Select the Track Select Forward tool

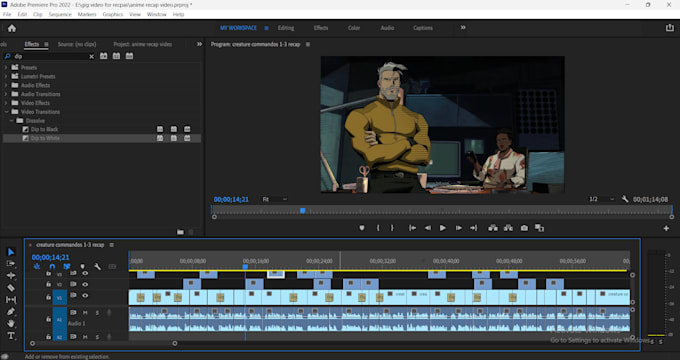(x=11, y=264)
